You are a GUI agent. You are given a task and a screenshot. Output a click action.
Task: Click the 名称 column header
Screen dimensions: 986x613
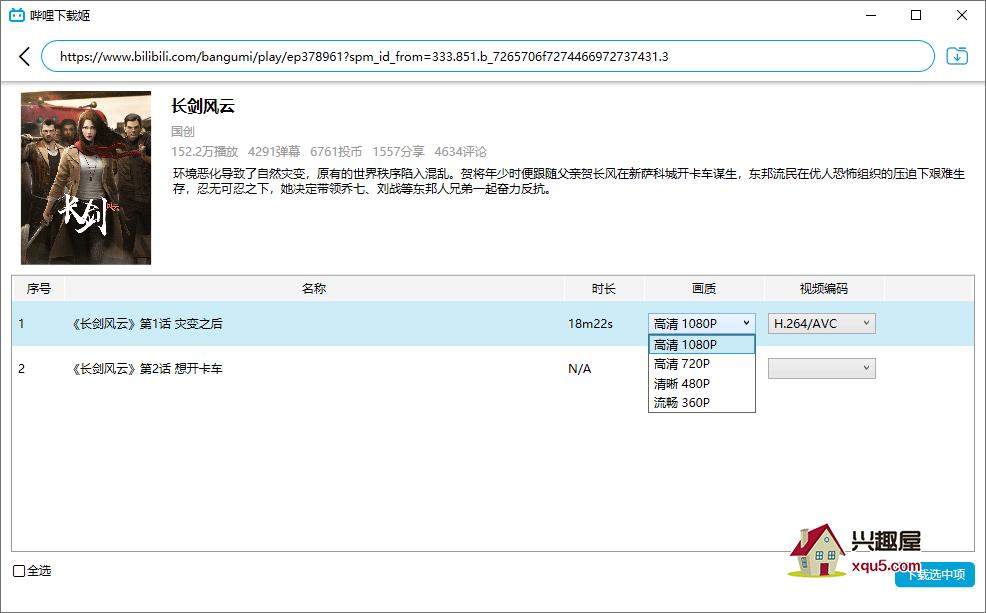click(314, 289)
